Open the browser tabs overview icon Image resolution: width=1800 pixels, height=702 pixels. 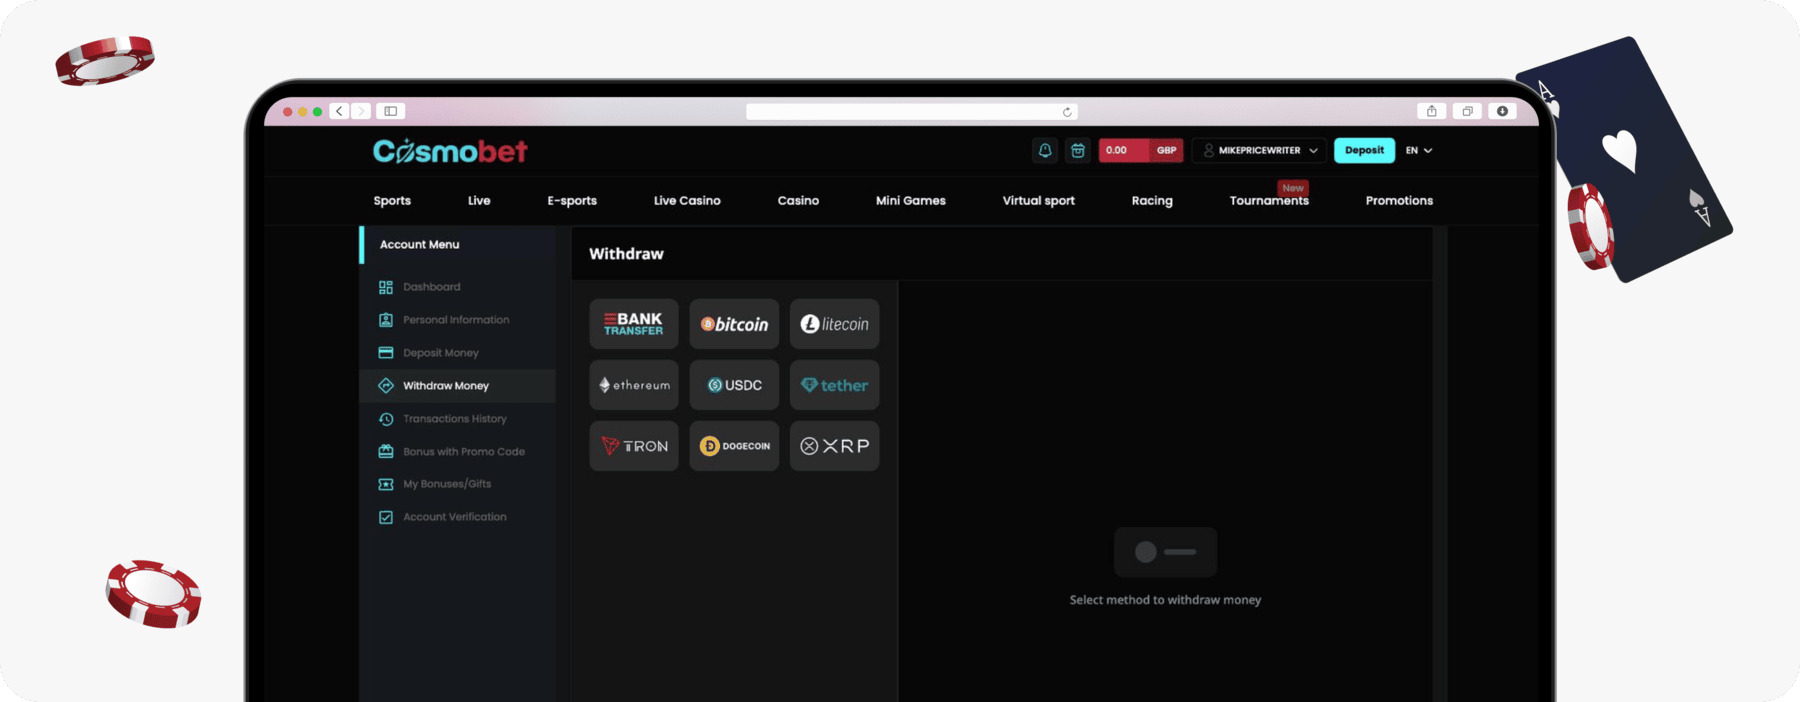click(x=1467, y=111)
